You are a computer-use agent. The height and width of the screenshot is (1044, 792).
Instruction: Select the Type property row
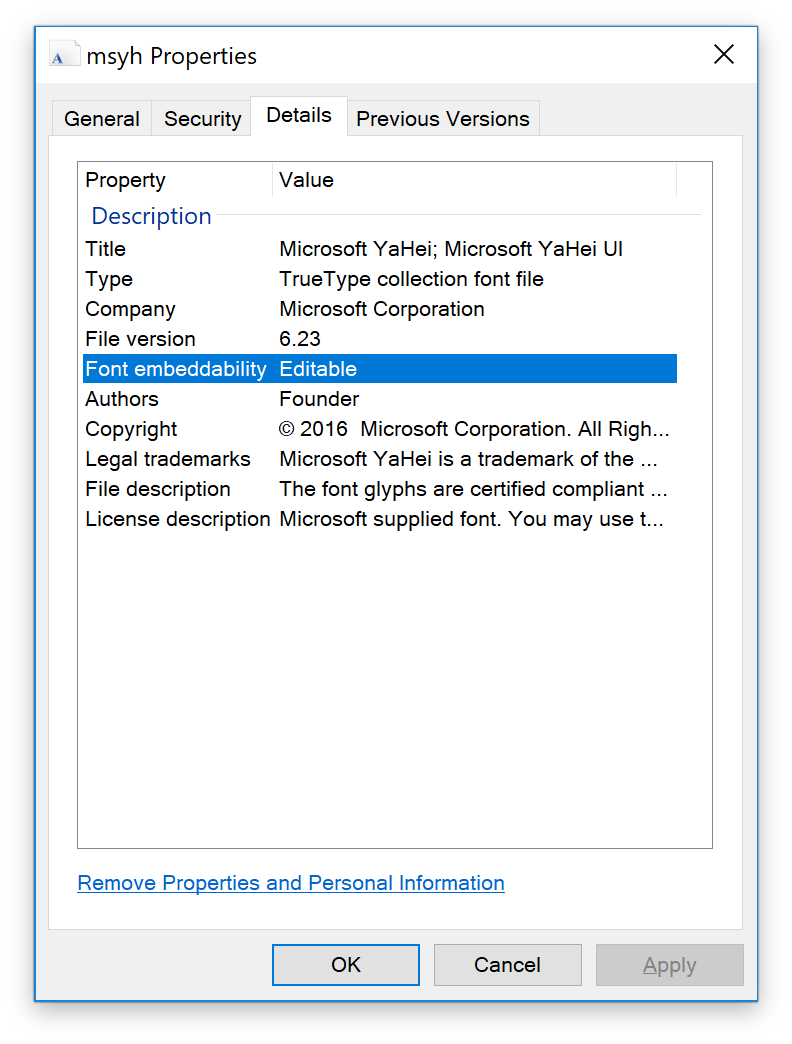click(379, 279)
